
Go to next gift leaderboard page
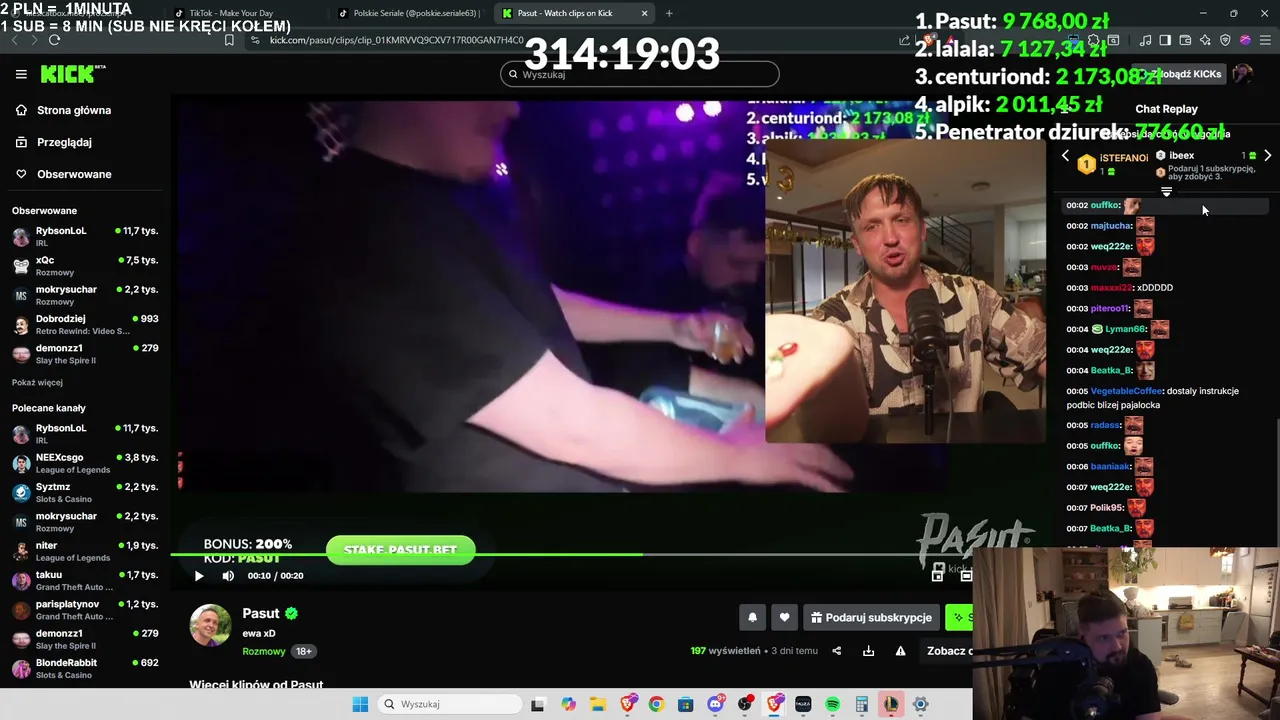[x=1267, y=156]
